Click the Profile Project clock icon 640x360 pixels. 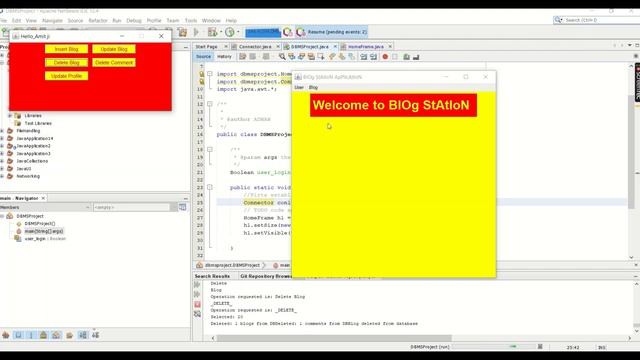(230, 32)
